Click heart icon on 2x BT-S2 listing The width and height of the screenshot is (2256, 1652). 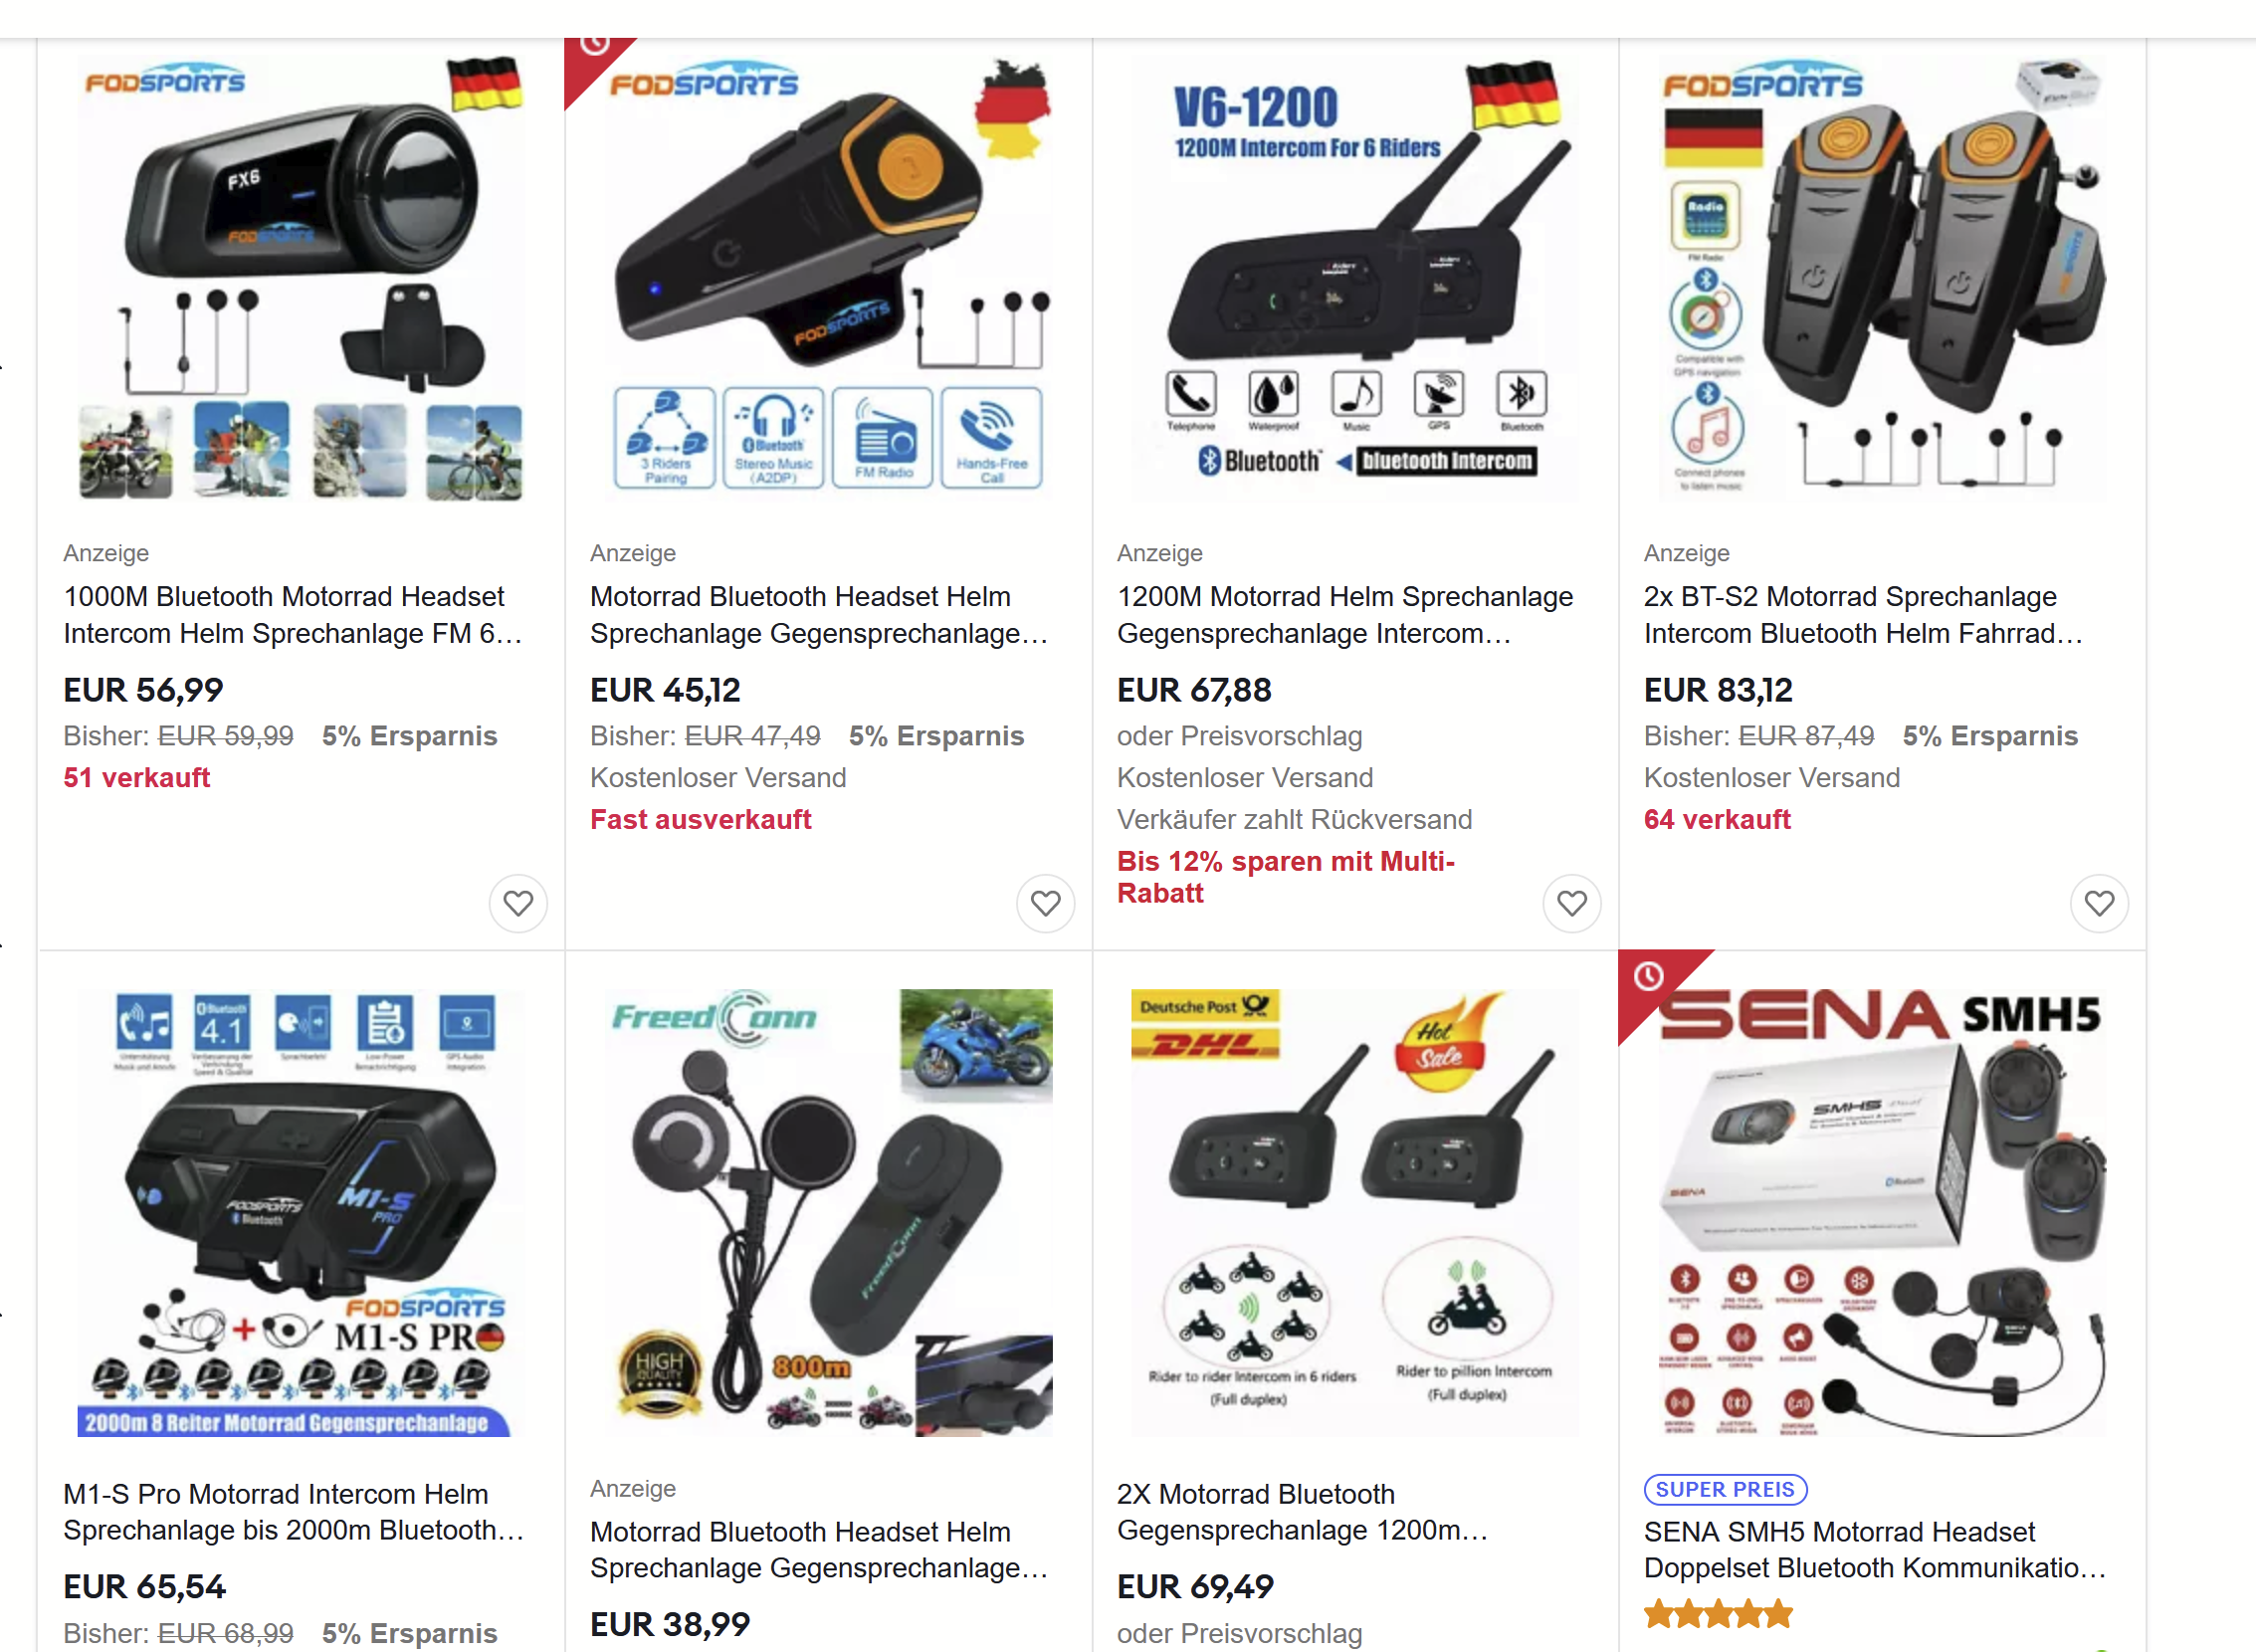coord(2099,903)
